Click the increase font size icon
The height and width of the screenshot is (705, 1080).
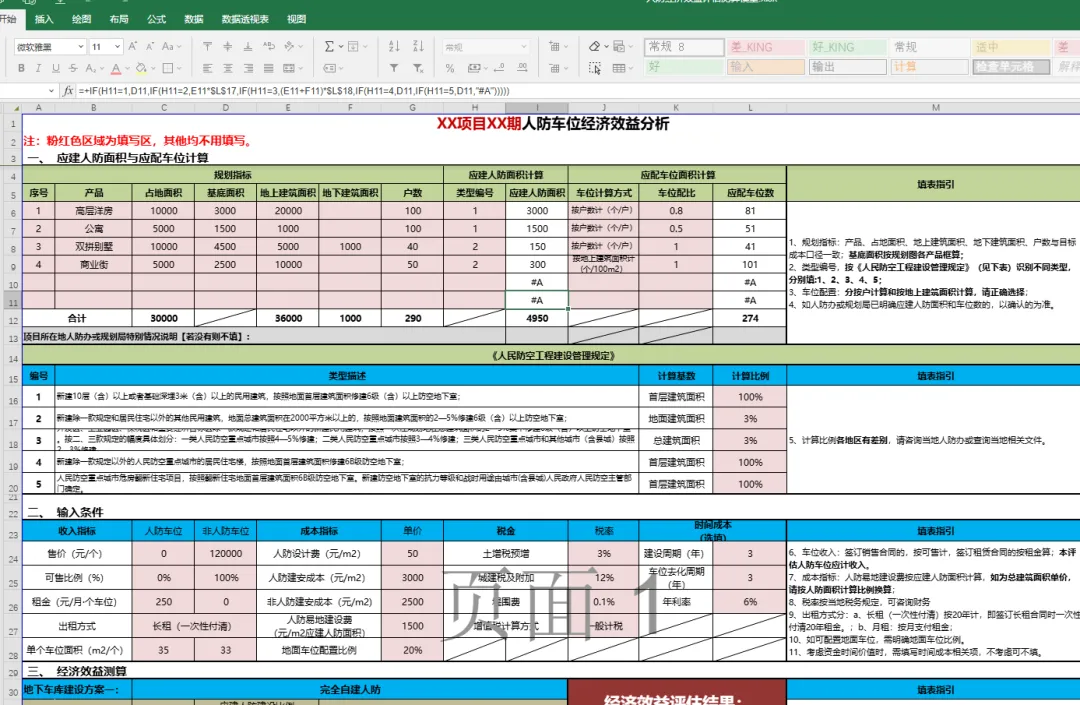click(x=132, y=46)
